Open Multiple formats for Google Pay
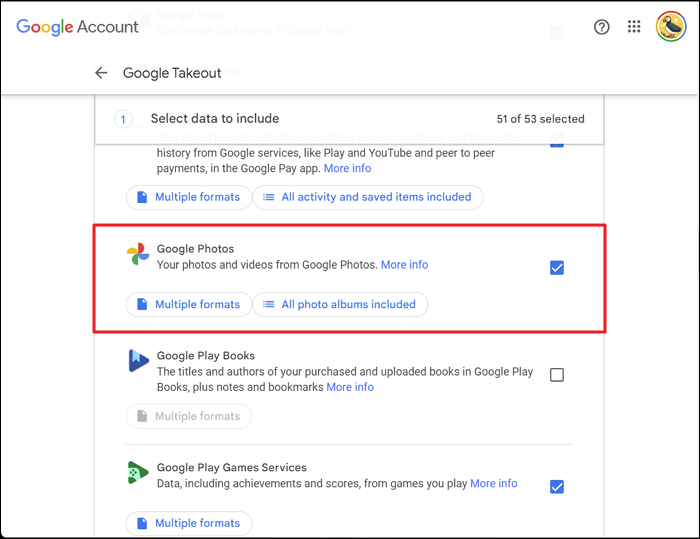The width and height of the screenshot is (700, 539). [188, 197]
